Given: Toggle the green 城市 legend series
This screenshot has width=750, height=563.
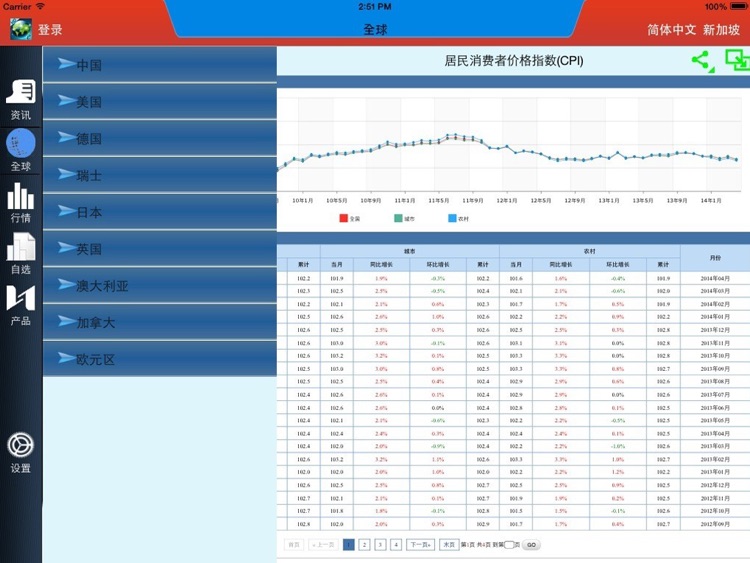Looking at the screenshot, I should (404, 219).
